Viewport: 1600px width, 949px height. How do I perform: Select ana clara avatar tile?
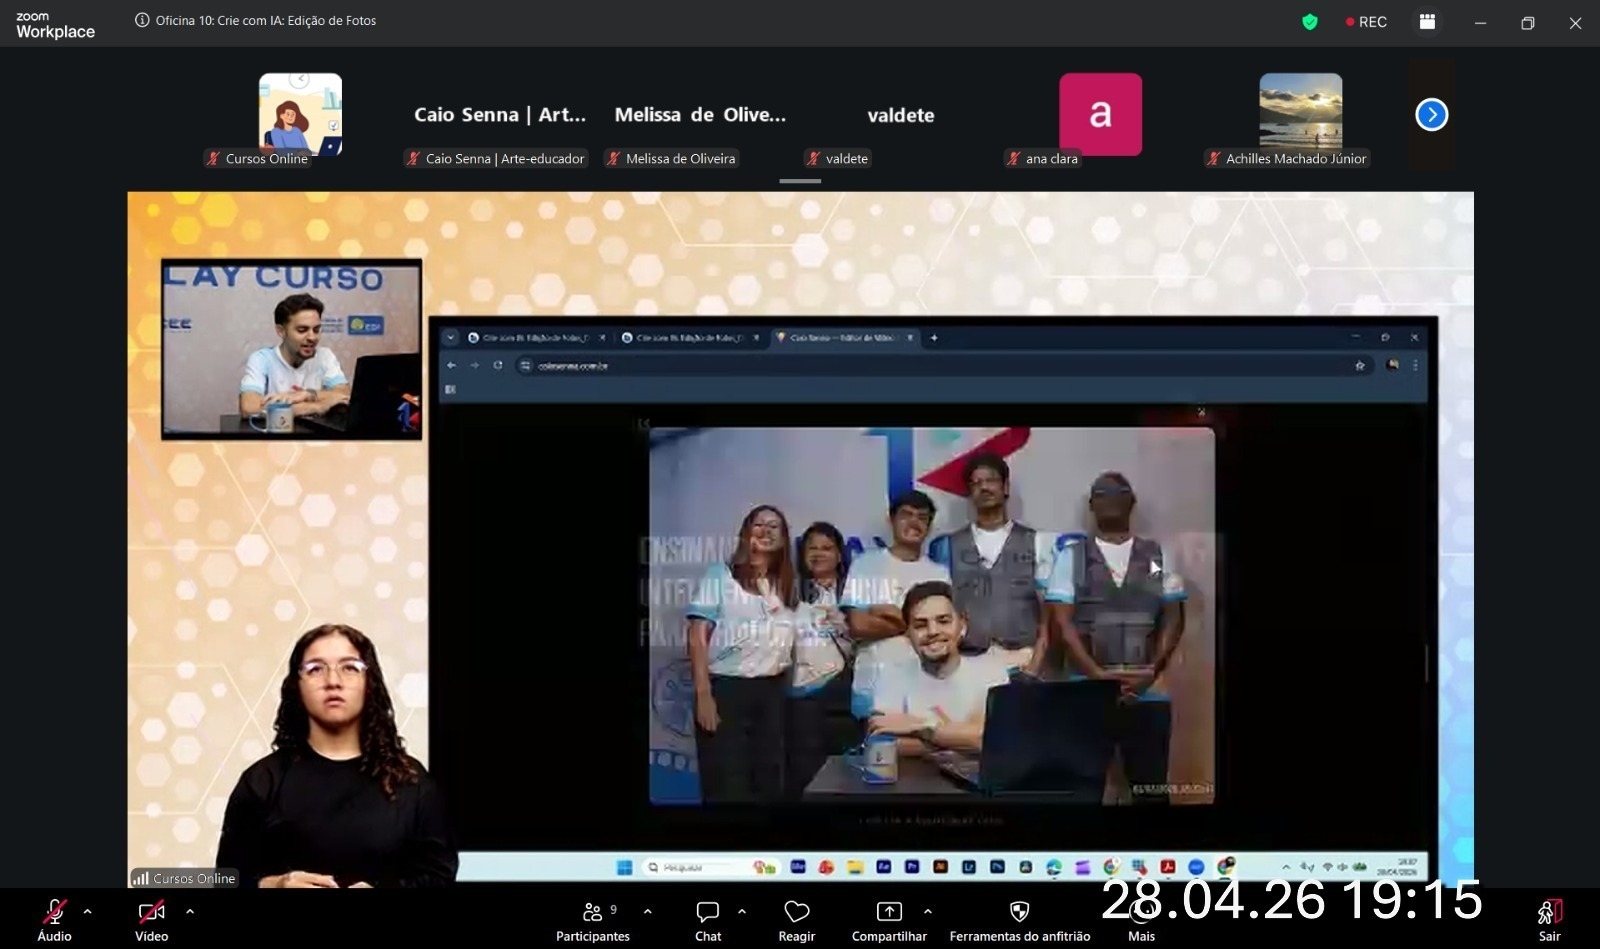[x=1100, y=114]
